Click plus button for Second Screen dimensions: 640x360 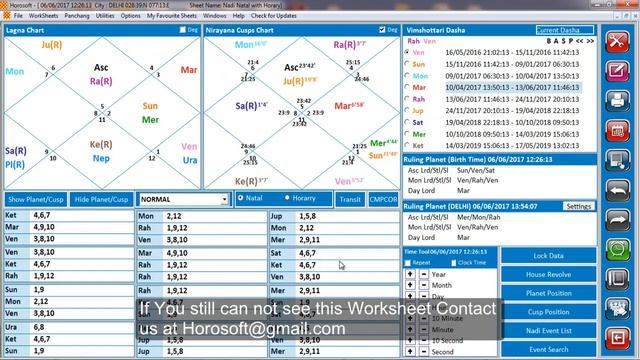tap(410, 351)
